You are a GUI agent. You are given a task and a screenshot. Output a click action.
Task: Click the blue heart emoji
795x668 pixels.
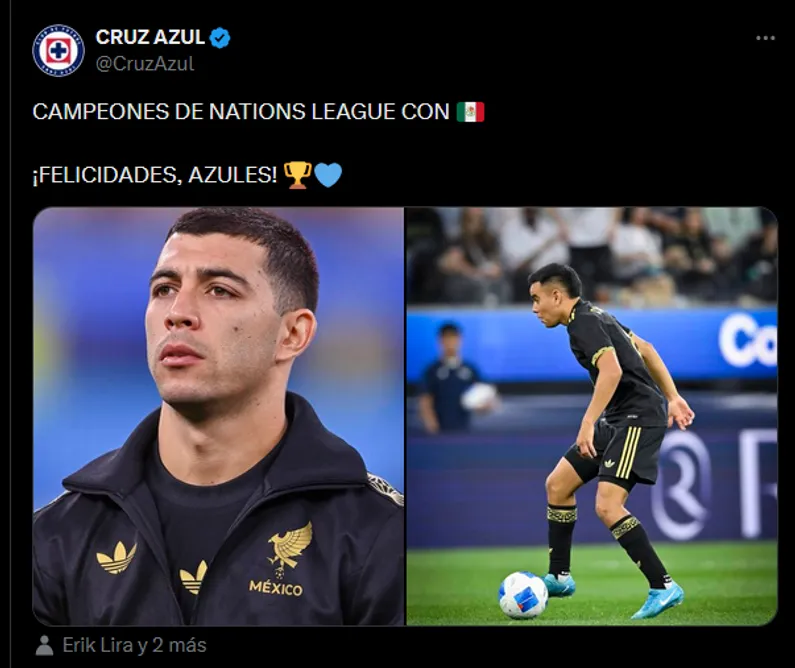click(328, 175)
